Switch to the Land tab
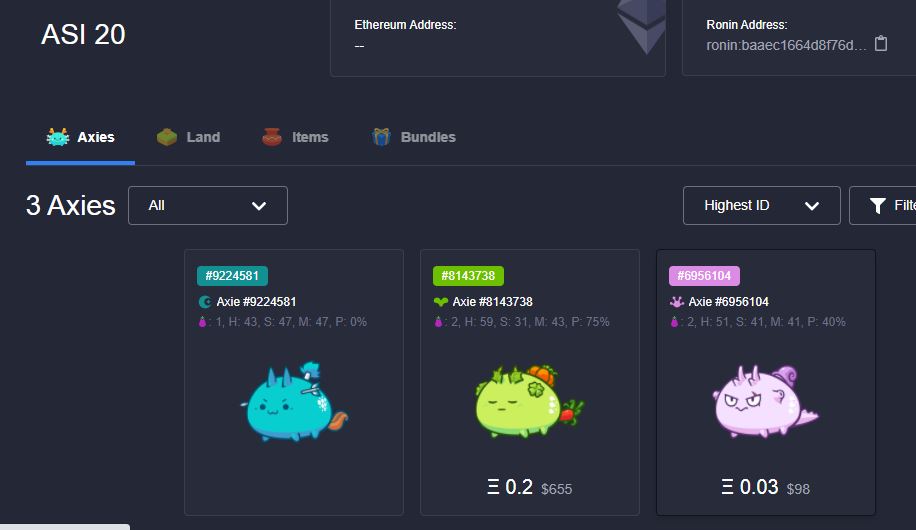This screenshot has width=916, height=530. [x=189, y=137]
